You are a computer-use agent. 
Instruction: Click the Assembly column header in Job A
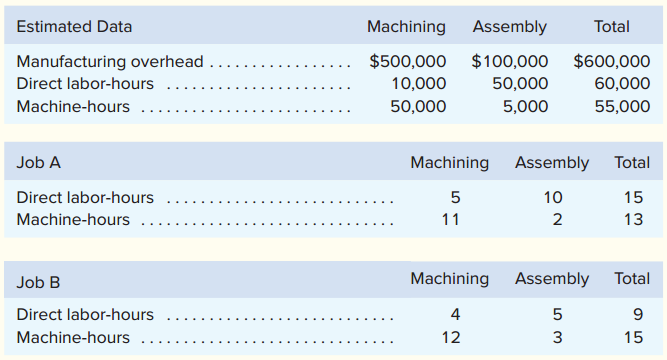(x=552, y=163)
